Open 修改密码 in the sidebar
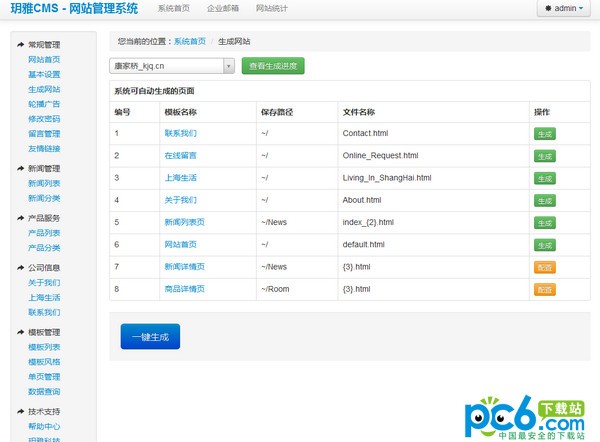This screenshot has width=600, height=442. (x=44, y=119)
